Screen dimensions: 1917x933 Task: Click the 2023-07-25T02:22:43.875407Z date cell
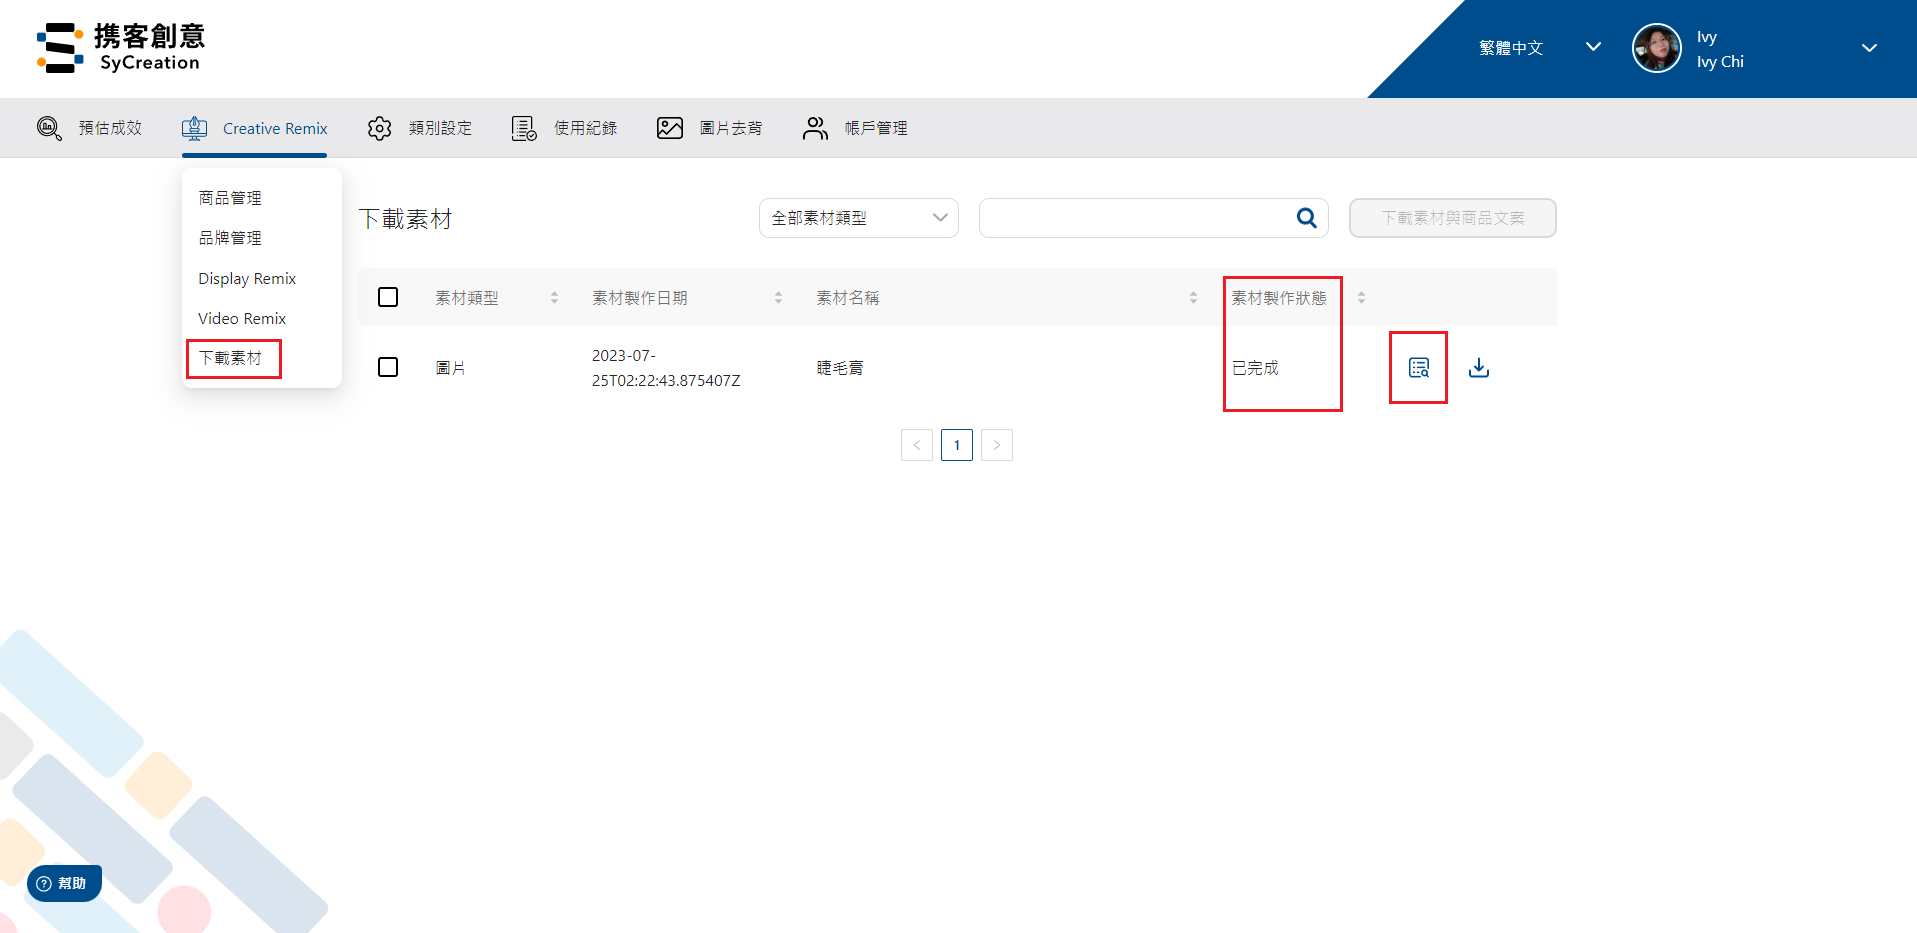(x=666, y=368)
